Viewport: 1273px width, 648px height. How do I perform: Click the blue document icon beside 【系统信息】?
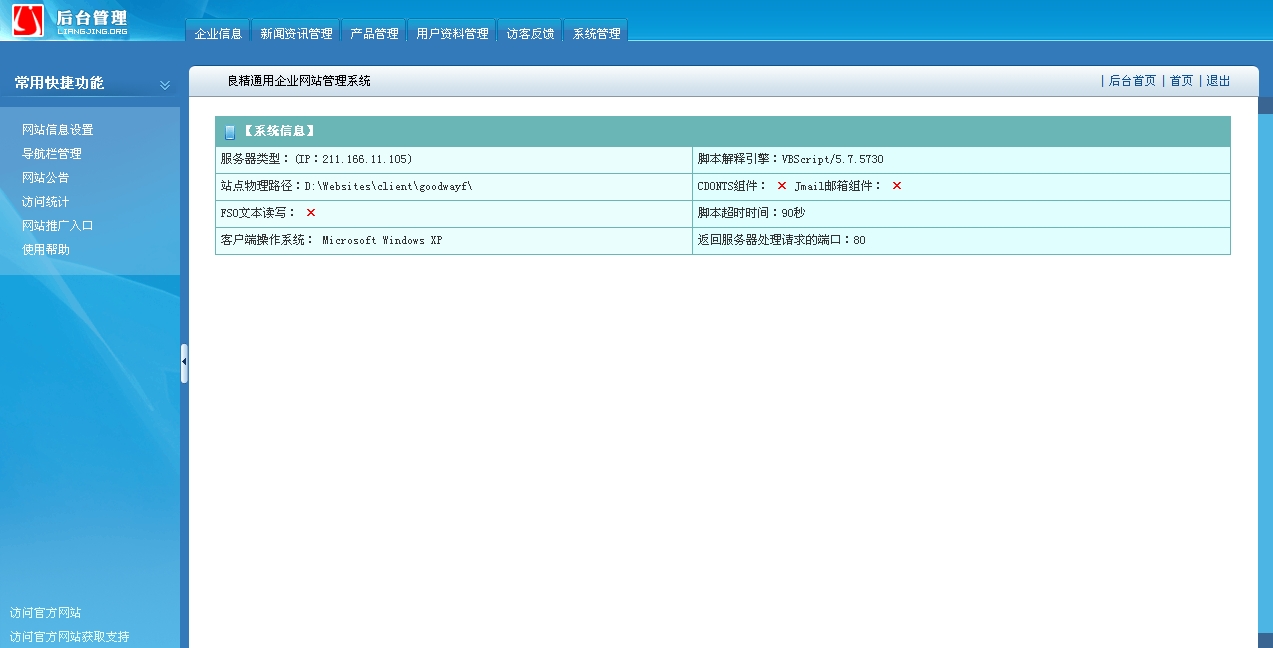(x=228, y=131)
